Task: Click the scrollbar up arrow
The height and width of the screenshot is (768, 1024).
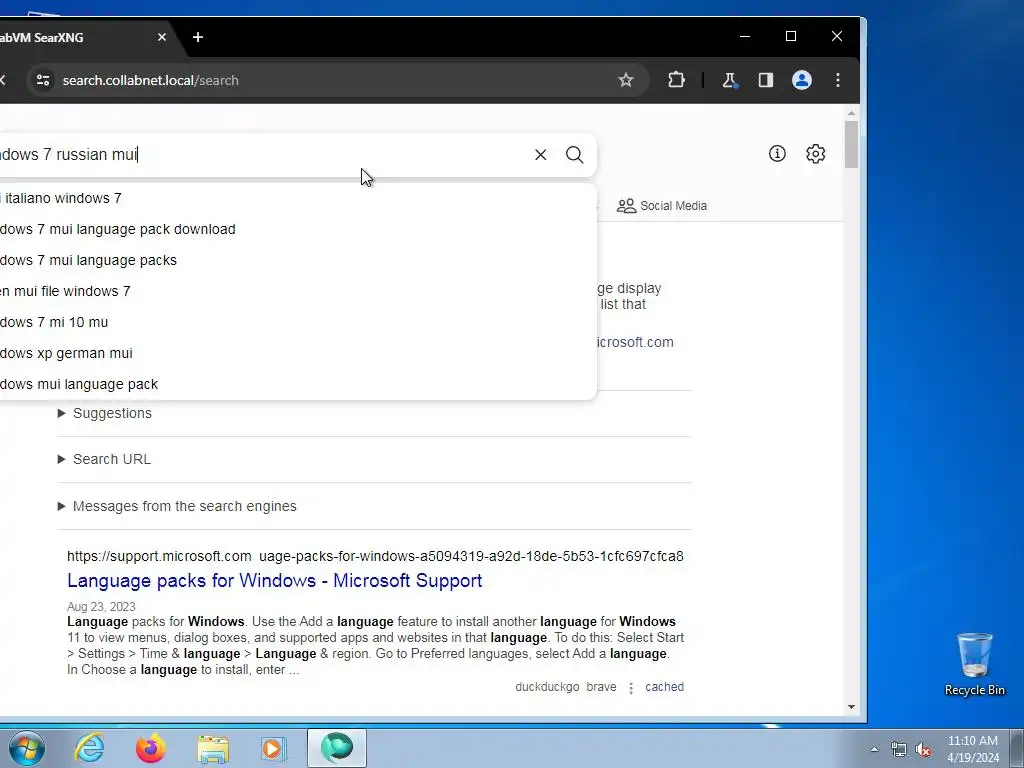Action: tap(851, 114)
